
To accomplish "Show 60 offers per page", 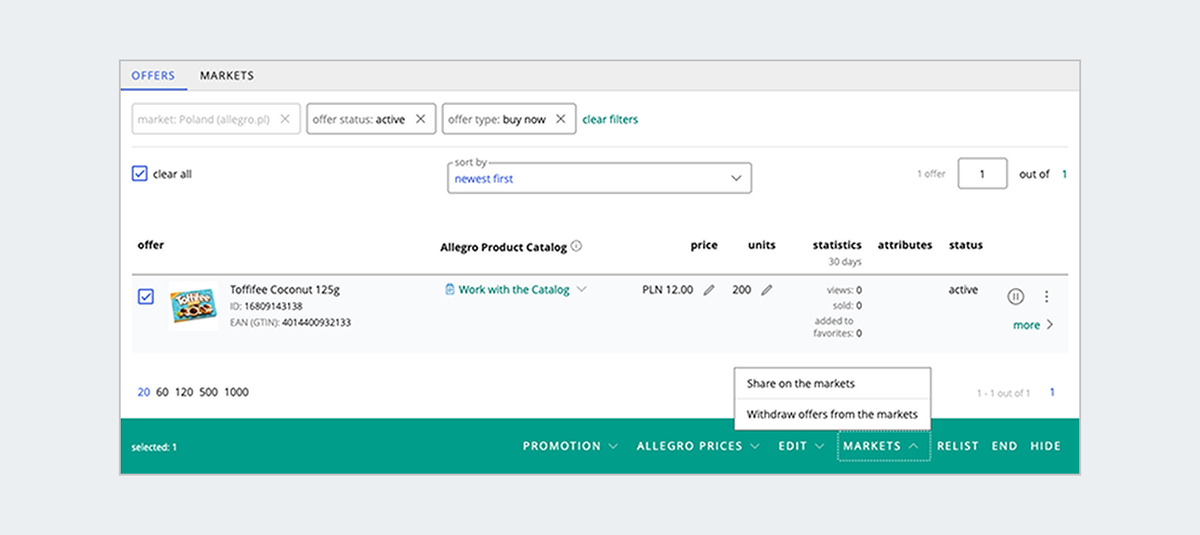I will pyautogui.click(x=163, y=392).
